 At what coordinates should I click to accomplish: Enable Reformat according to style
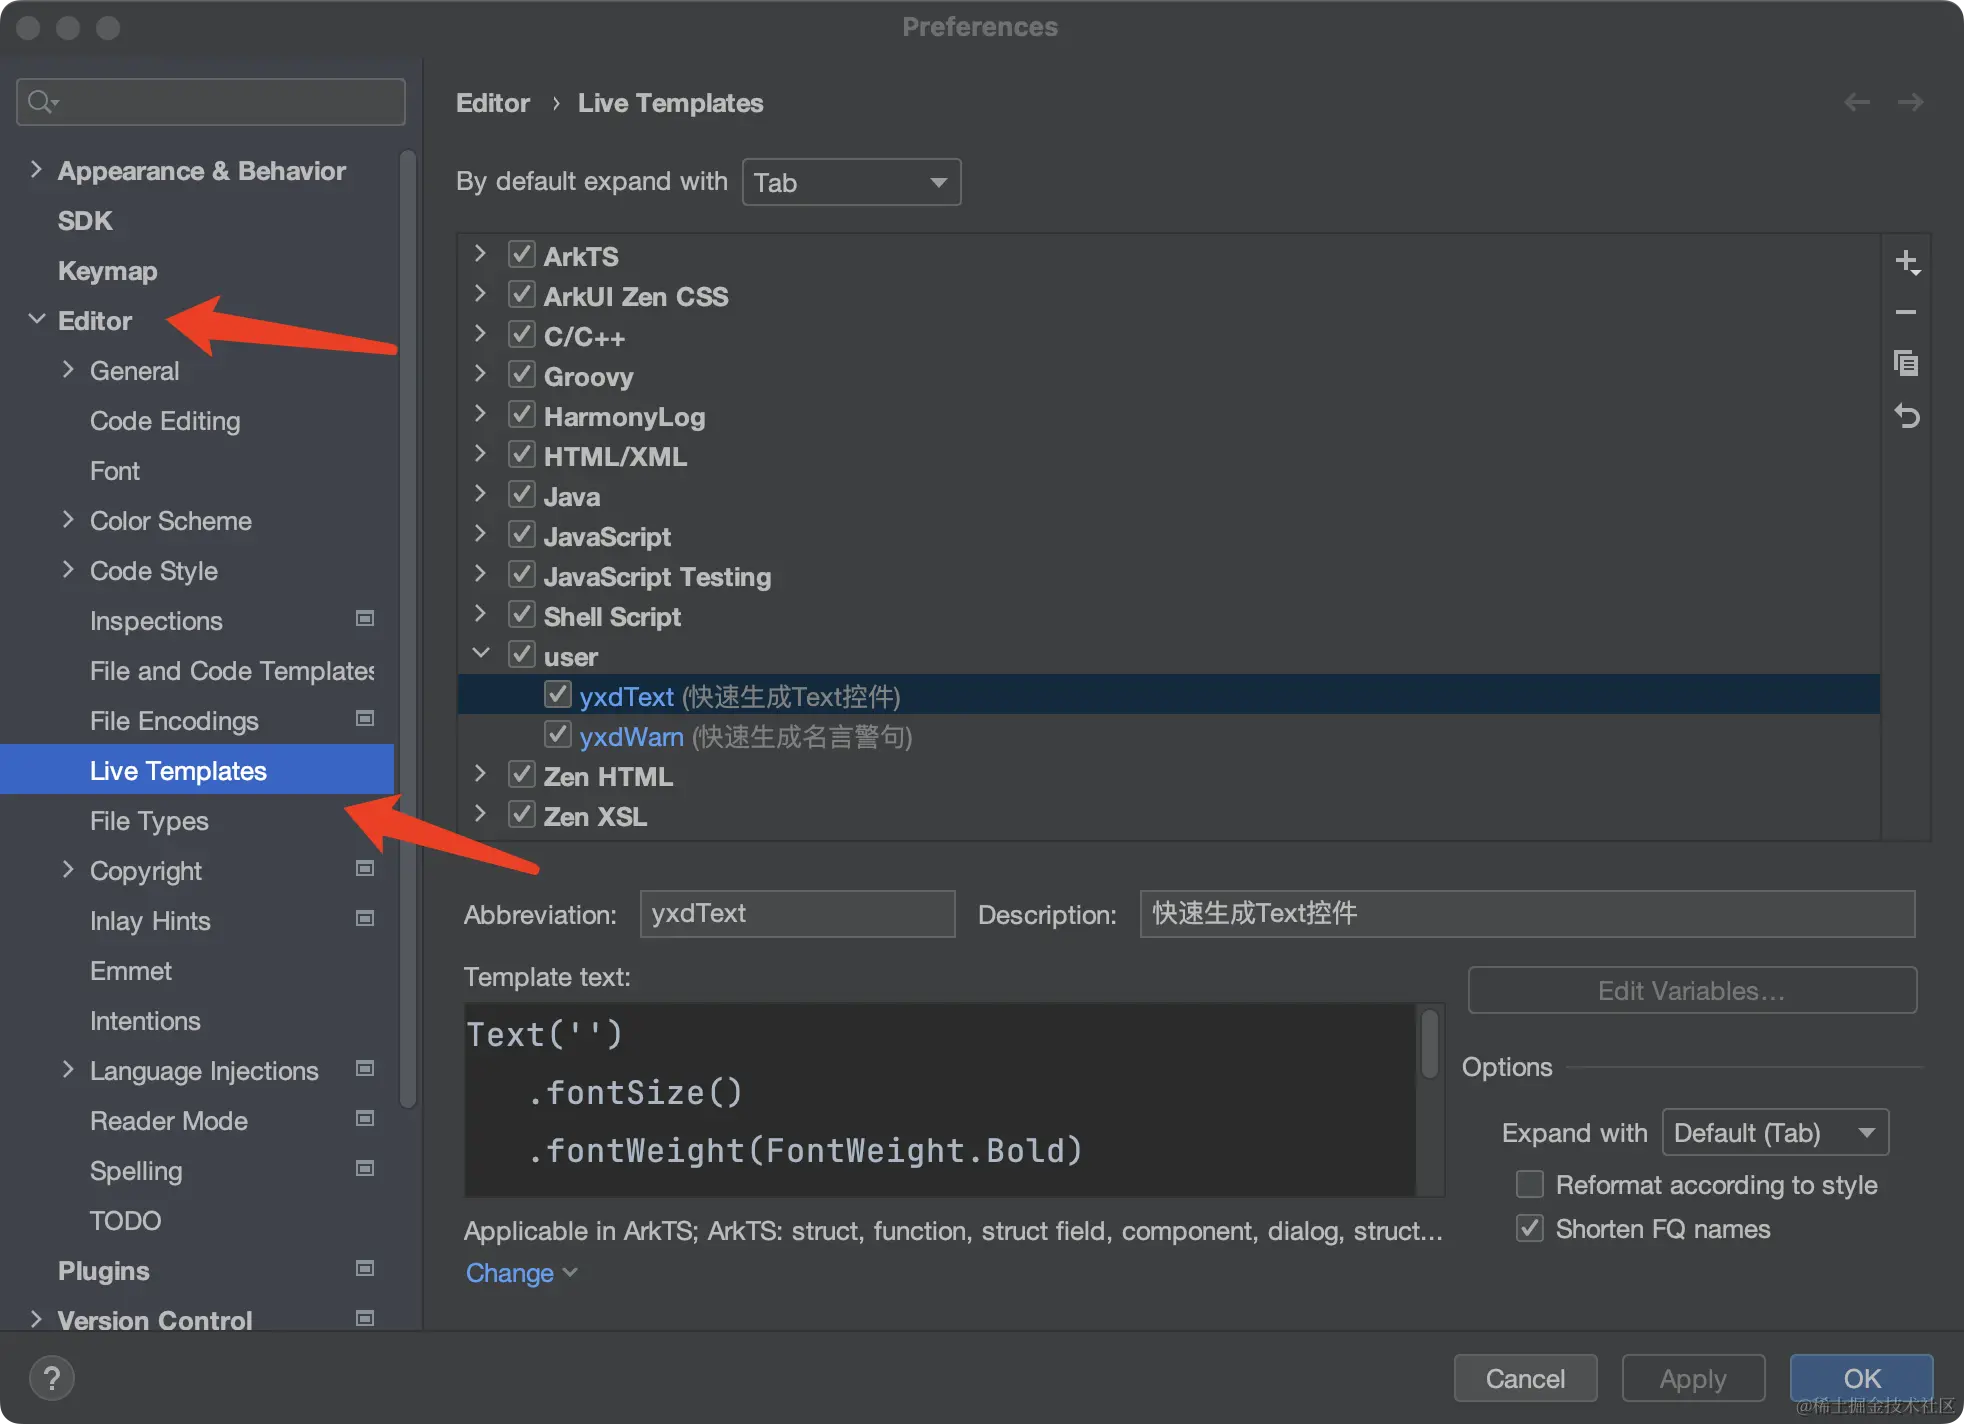coord(1530,1184)
